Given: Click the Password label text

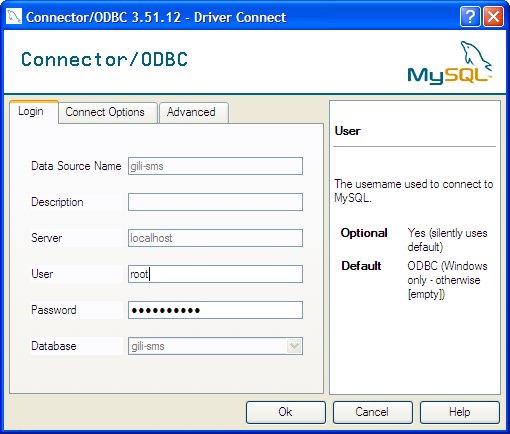Looking at the screenshot, I should 54,310.
